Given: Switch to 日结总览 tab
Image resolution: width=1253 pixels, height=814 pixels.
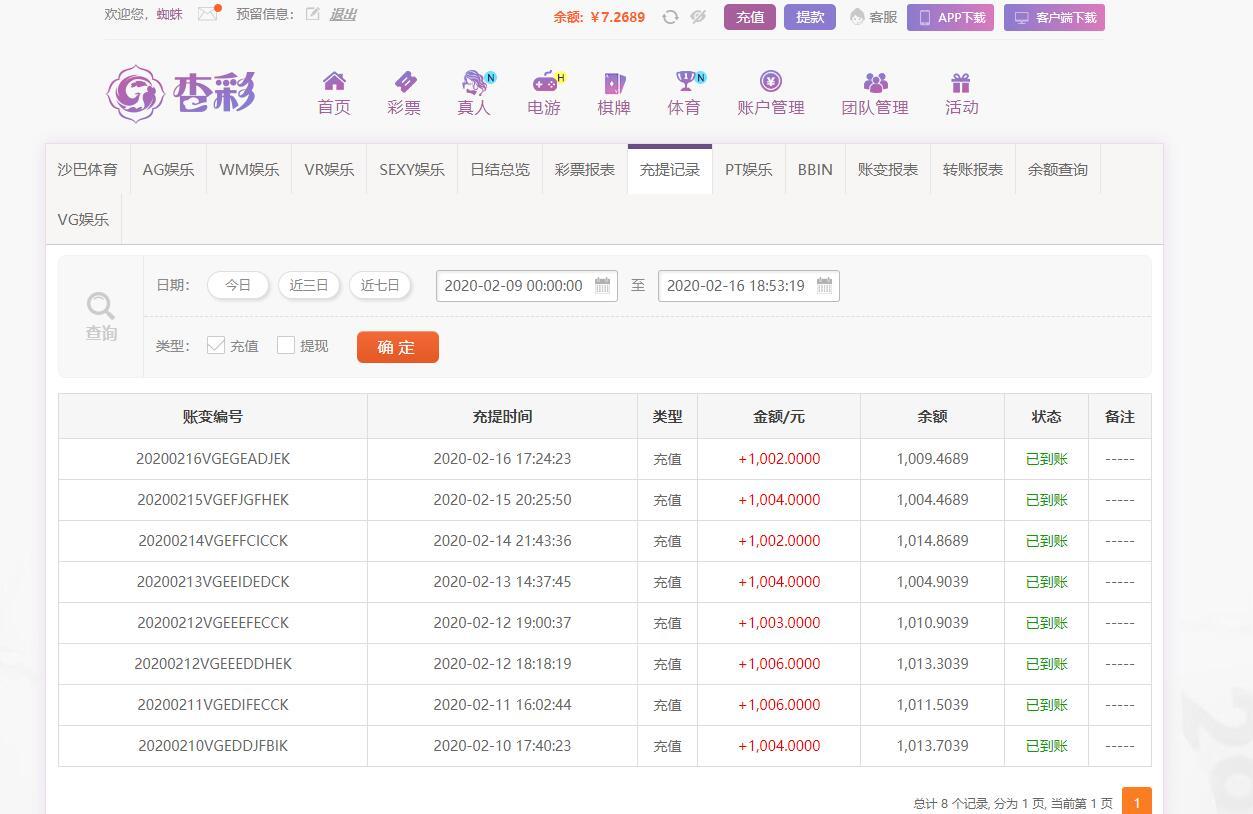Looking at the screenshot, I should (x=500, y=169).
